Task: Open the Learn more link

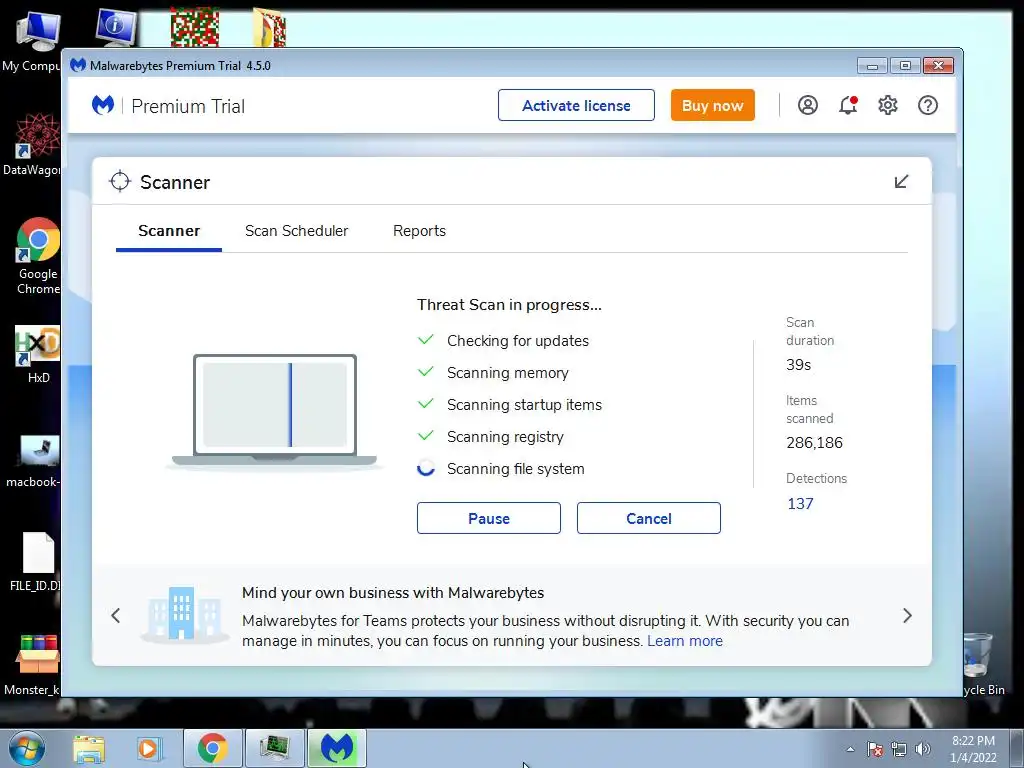Action: tap(685, 641)
